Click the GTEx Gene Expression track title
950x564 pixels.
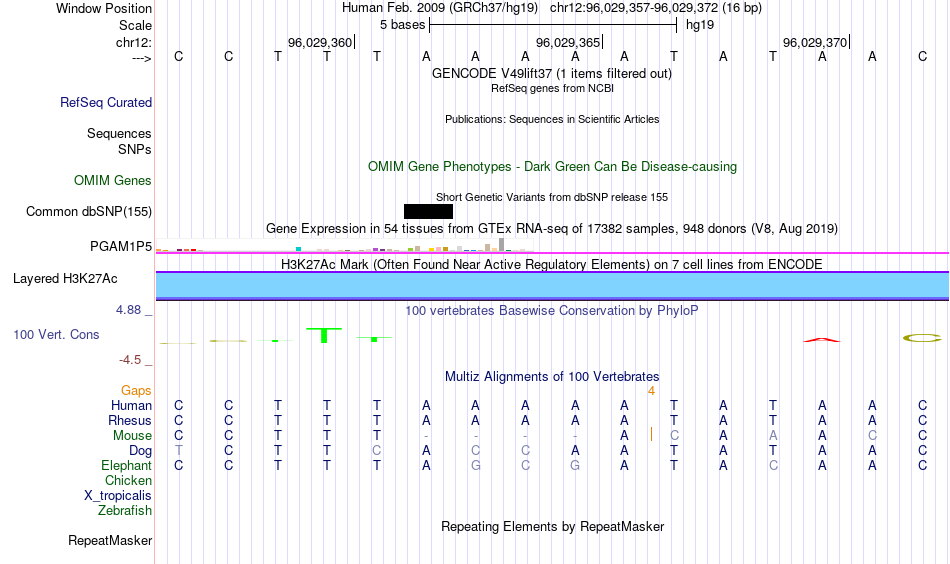pos(552,228)
